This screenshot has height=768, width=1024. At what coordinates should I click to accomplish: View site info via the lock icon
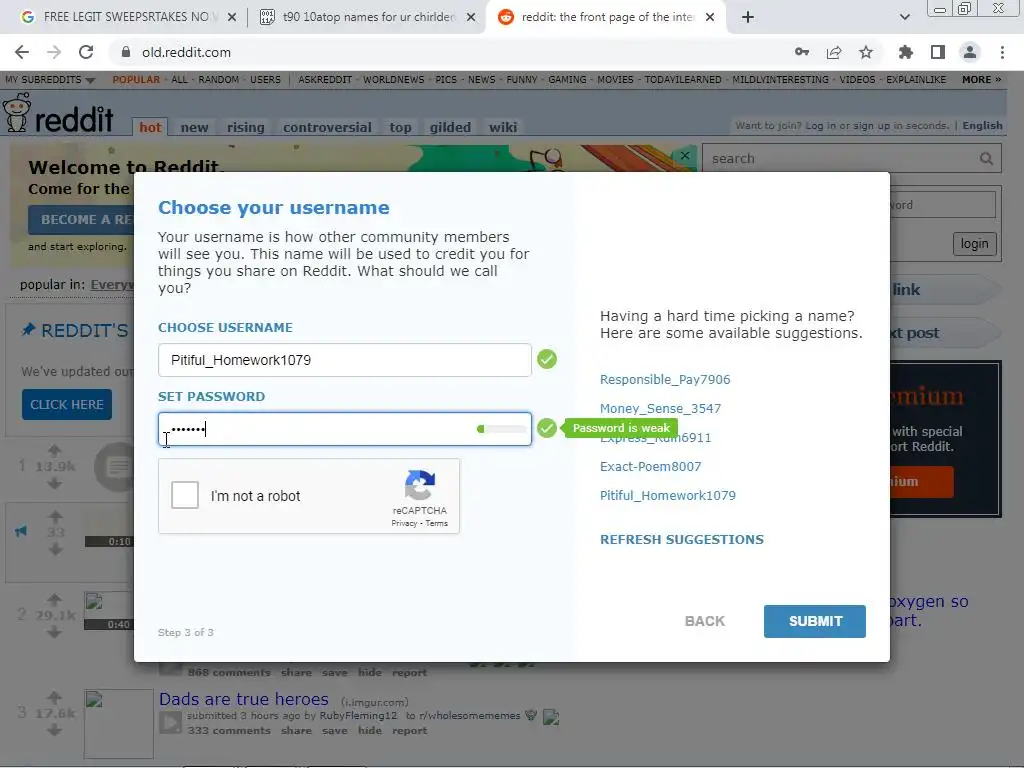126,52
